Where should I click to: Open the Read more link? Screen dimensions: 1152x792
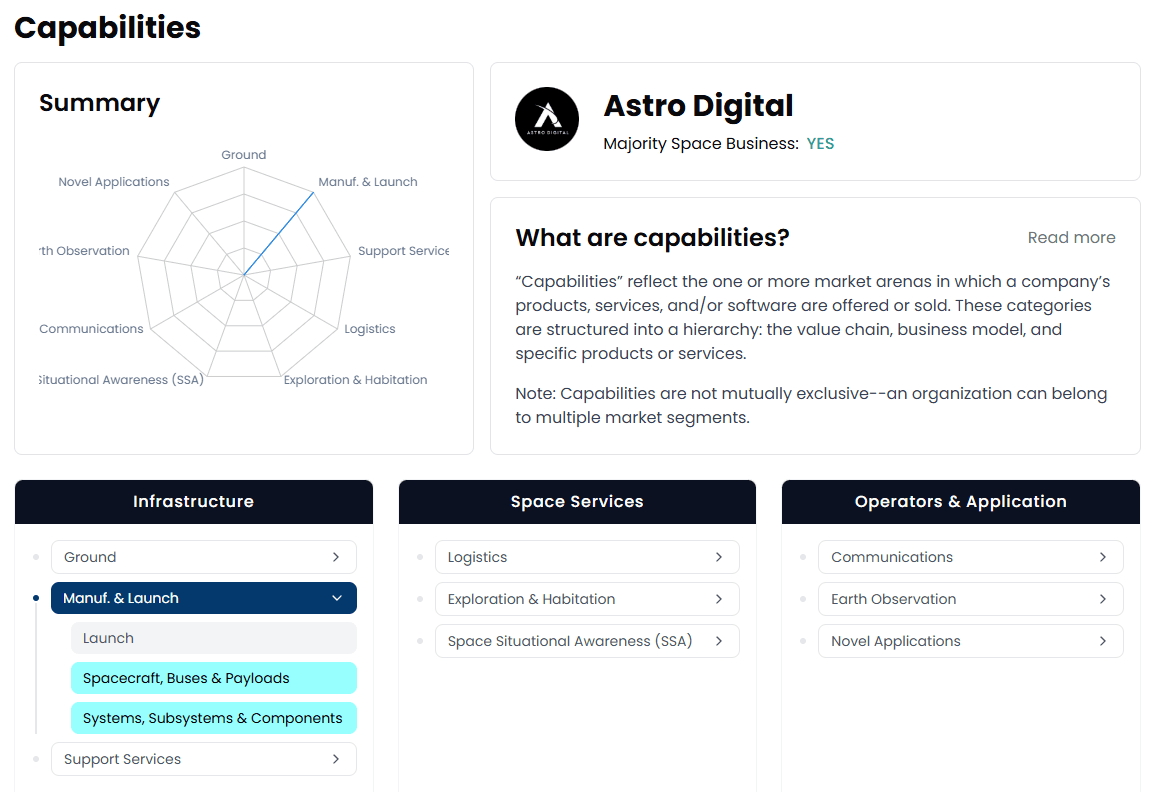[x=1071, y=238]
